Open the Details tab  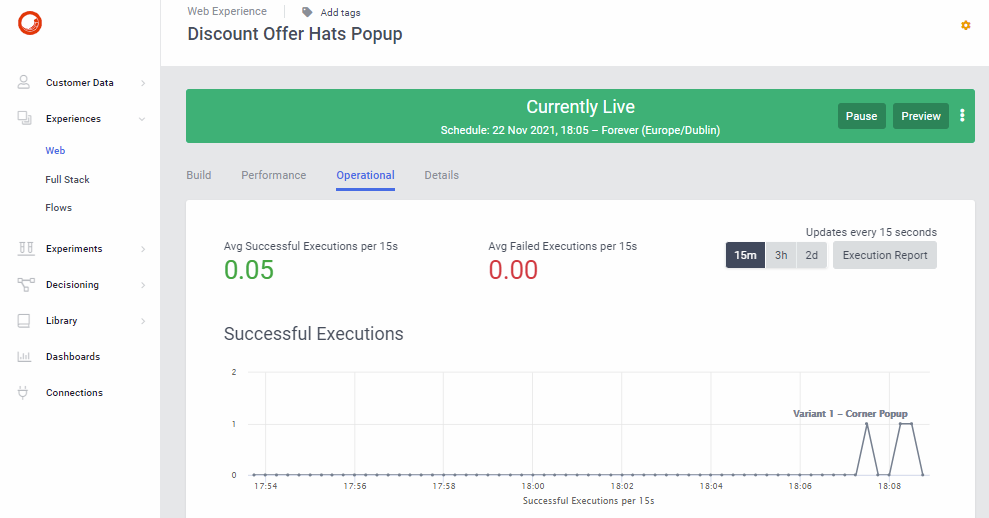coord(441,175)
